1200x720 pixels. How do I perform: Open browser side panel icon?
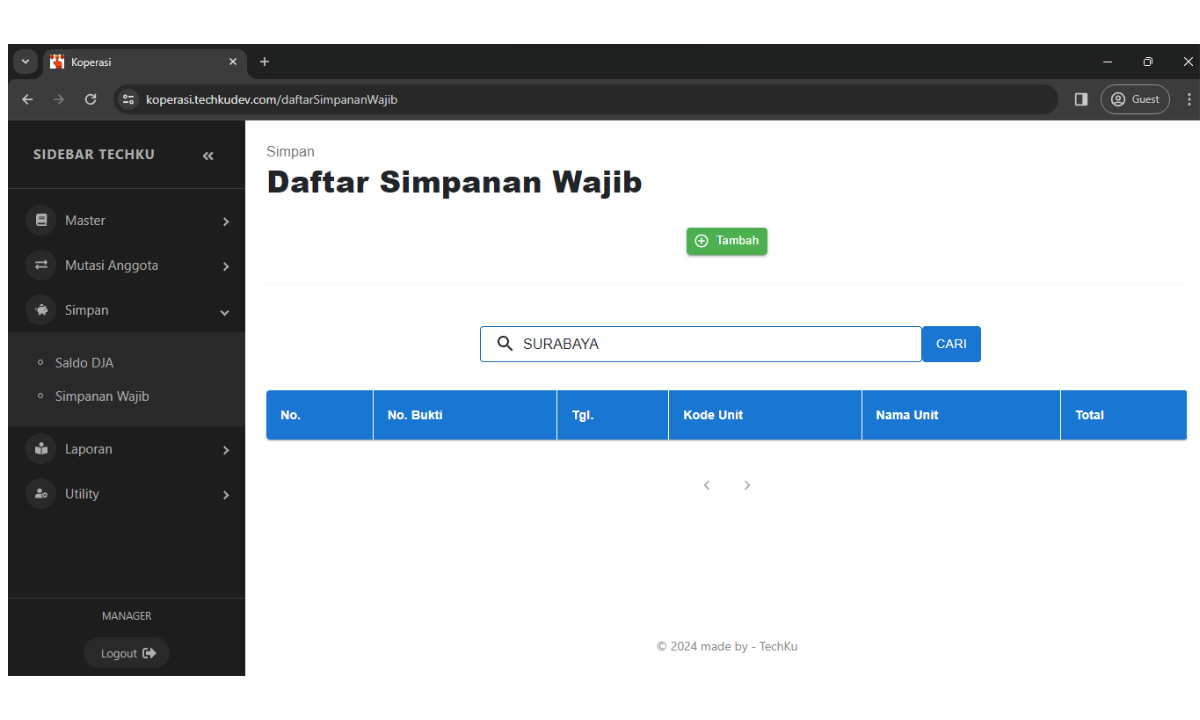pyautogui.click(x=1081, y=99)
